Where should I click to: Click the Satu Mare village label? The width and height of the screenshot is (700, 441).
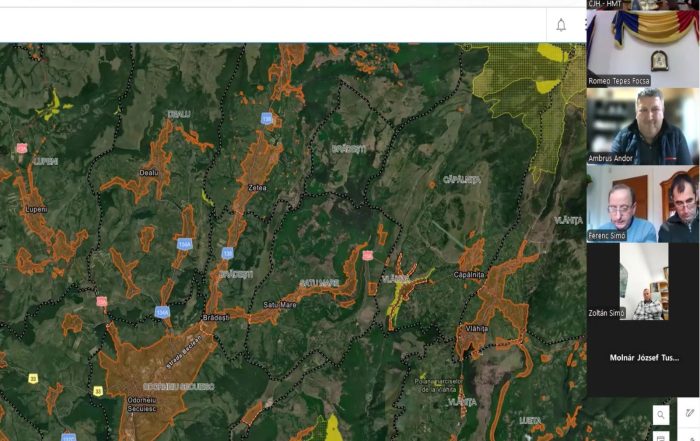pos(282,304)
